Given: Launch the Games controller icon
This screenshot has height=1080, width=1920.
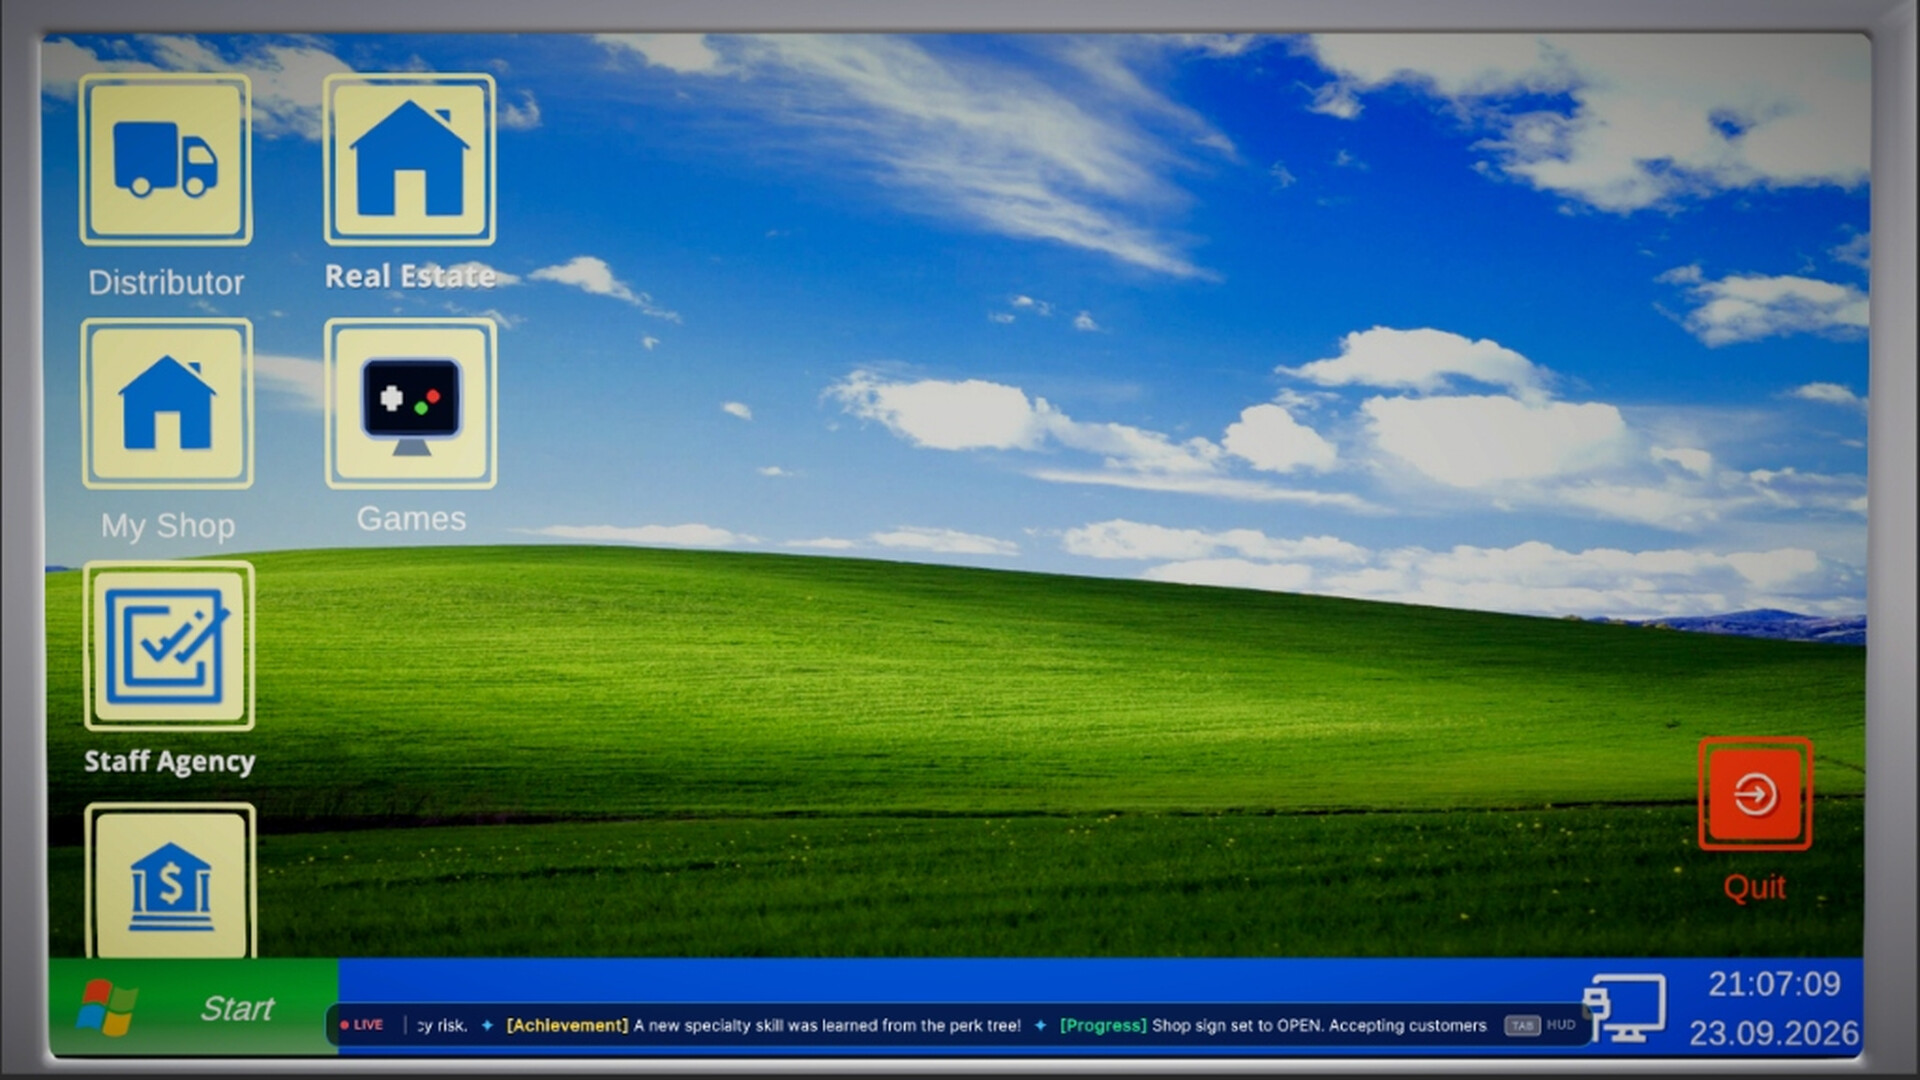Looking at the screenshot, I should click(411, 404).
